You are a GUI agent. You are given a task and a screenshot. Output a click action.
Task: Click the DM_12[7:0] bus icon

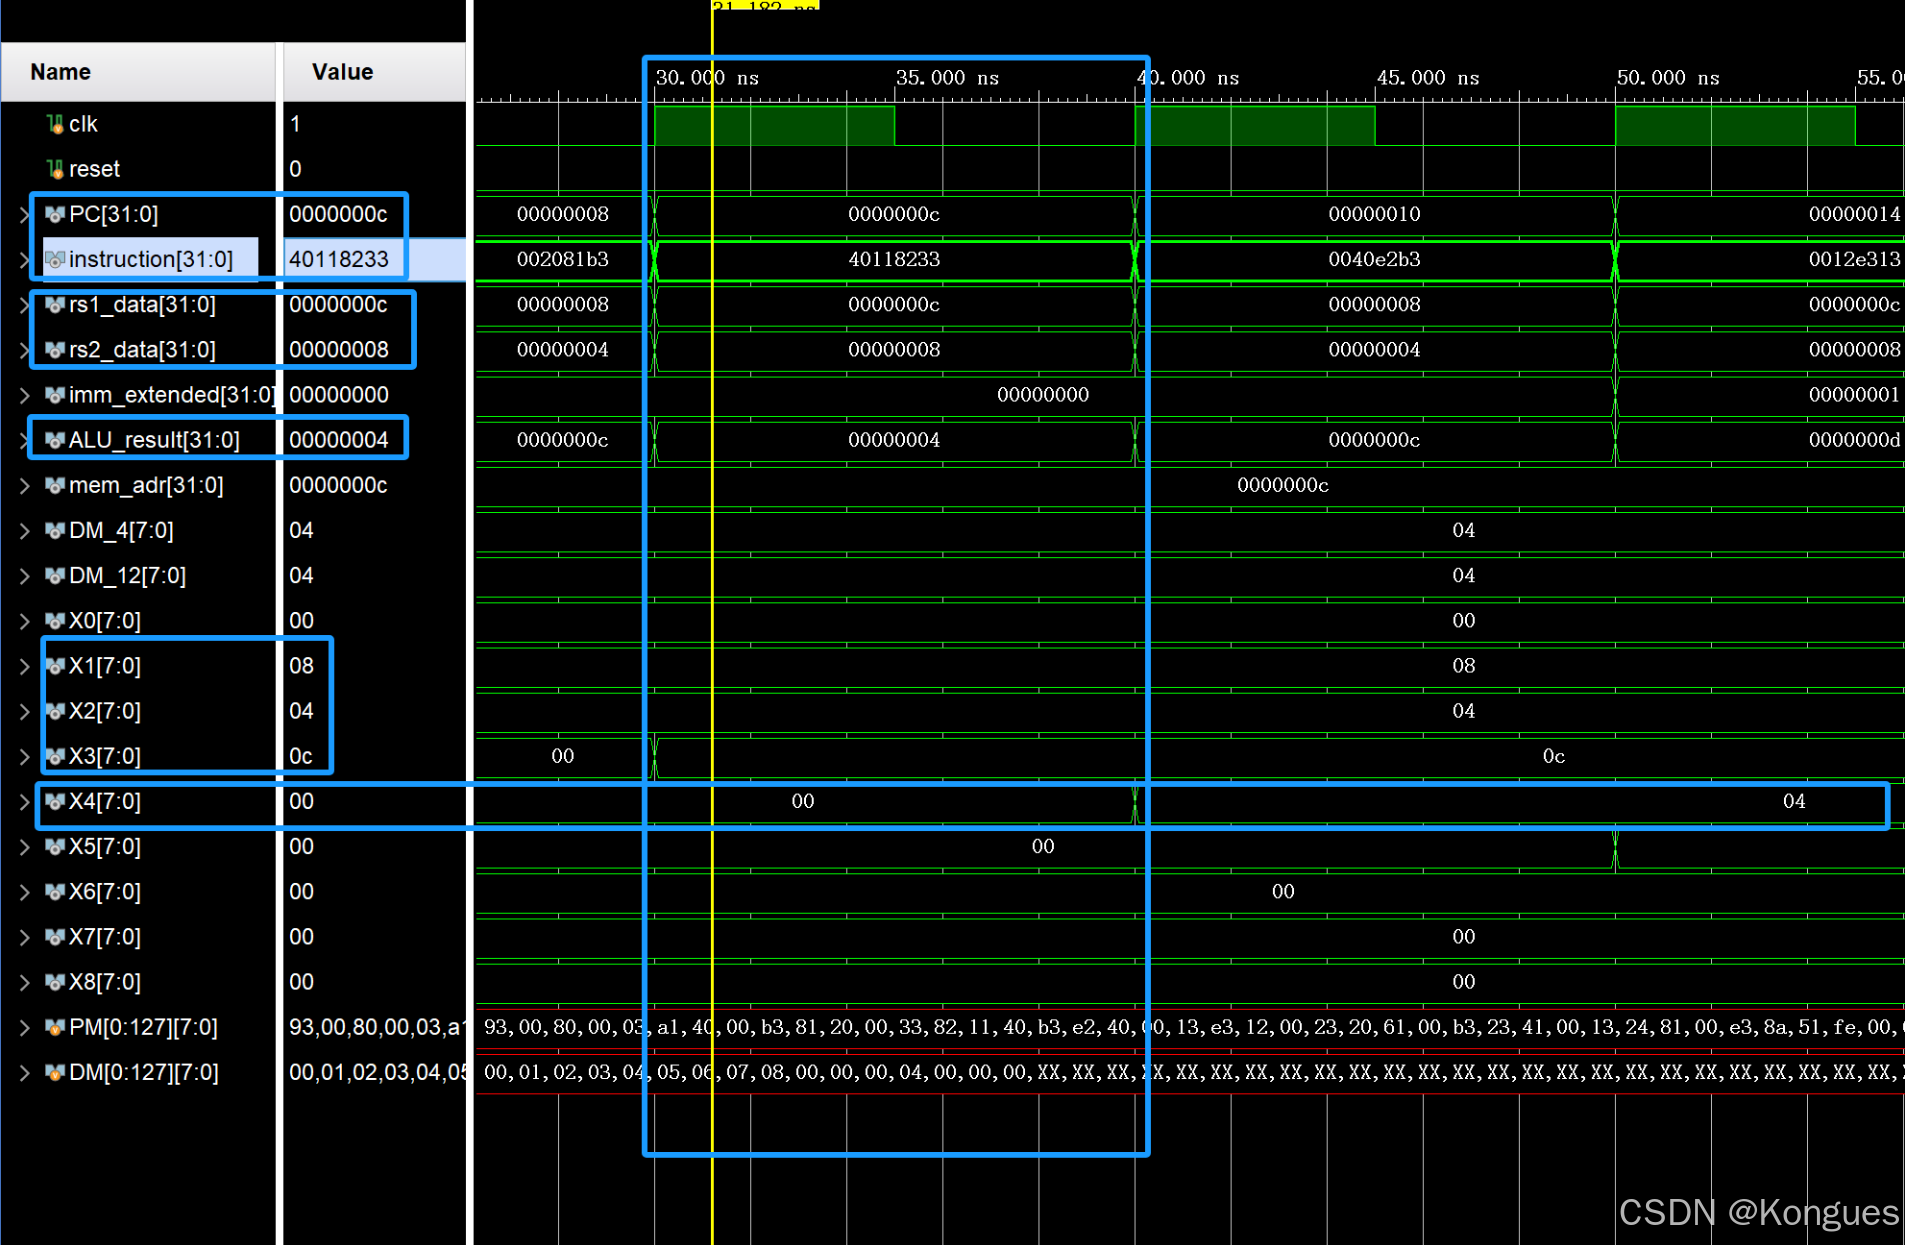[x=55, y=575]
